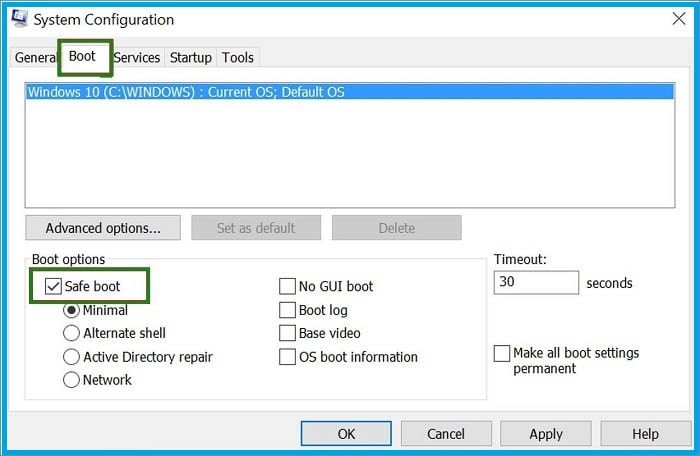
Task: Tick the Boot log checkbox
Action: coord(288,310)
